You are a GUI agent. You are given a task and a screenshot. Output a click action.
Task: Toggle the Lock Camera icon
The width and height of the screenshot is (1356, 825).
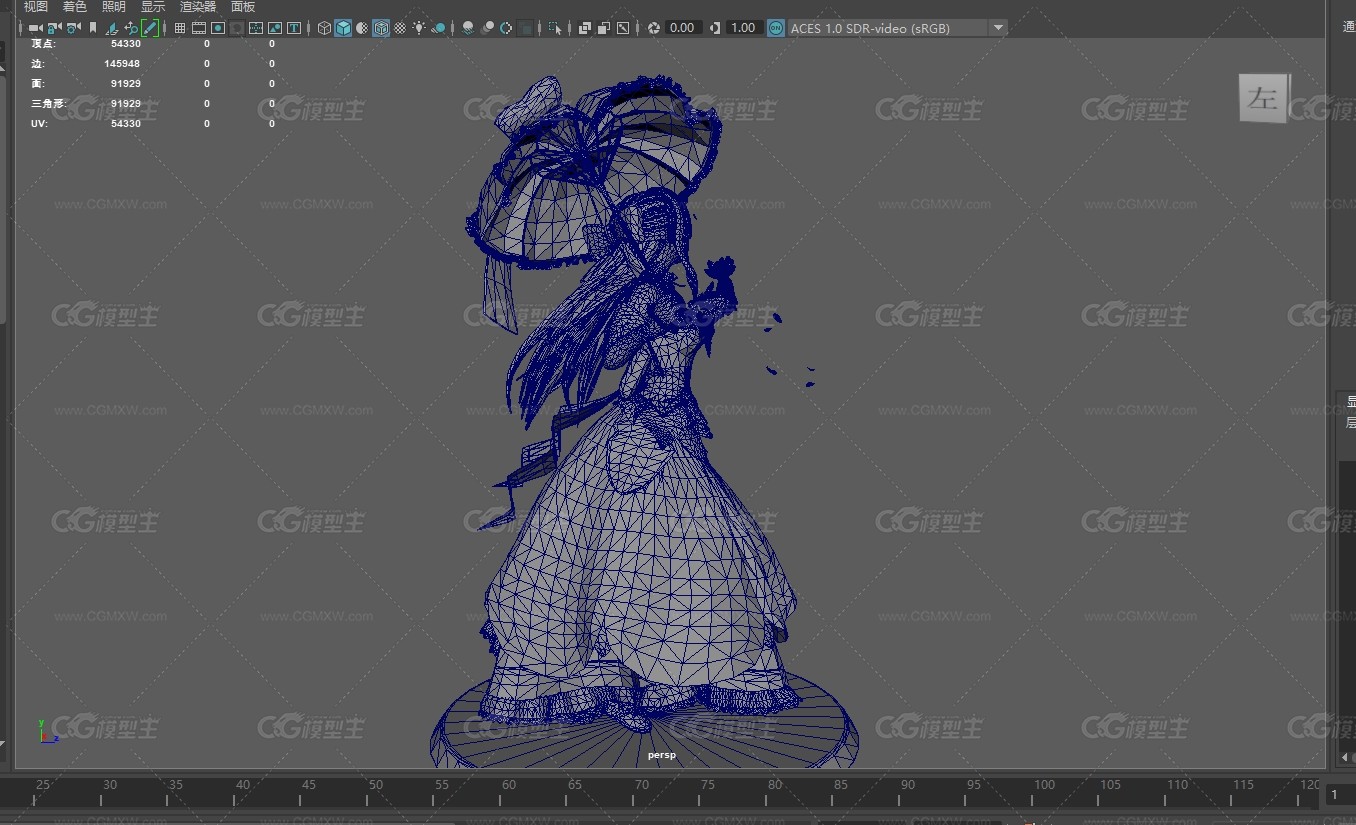(x=54, y=28)
